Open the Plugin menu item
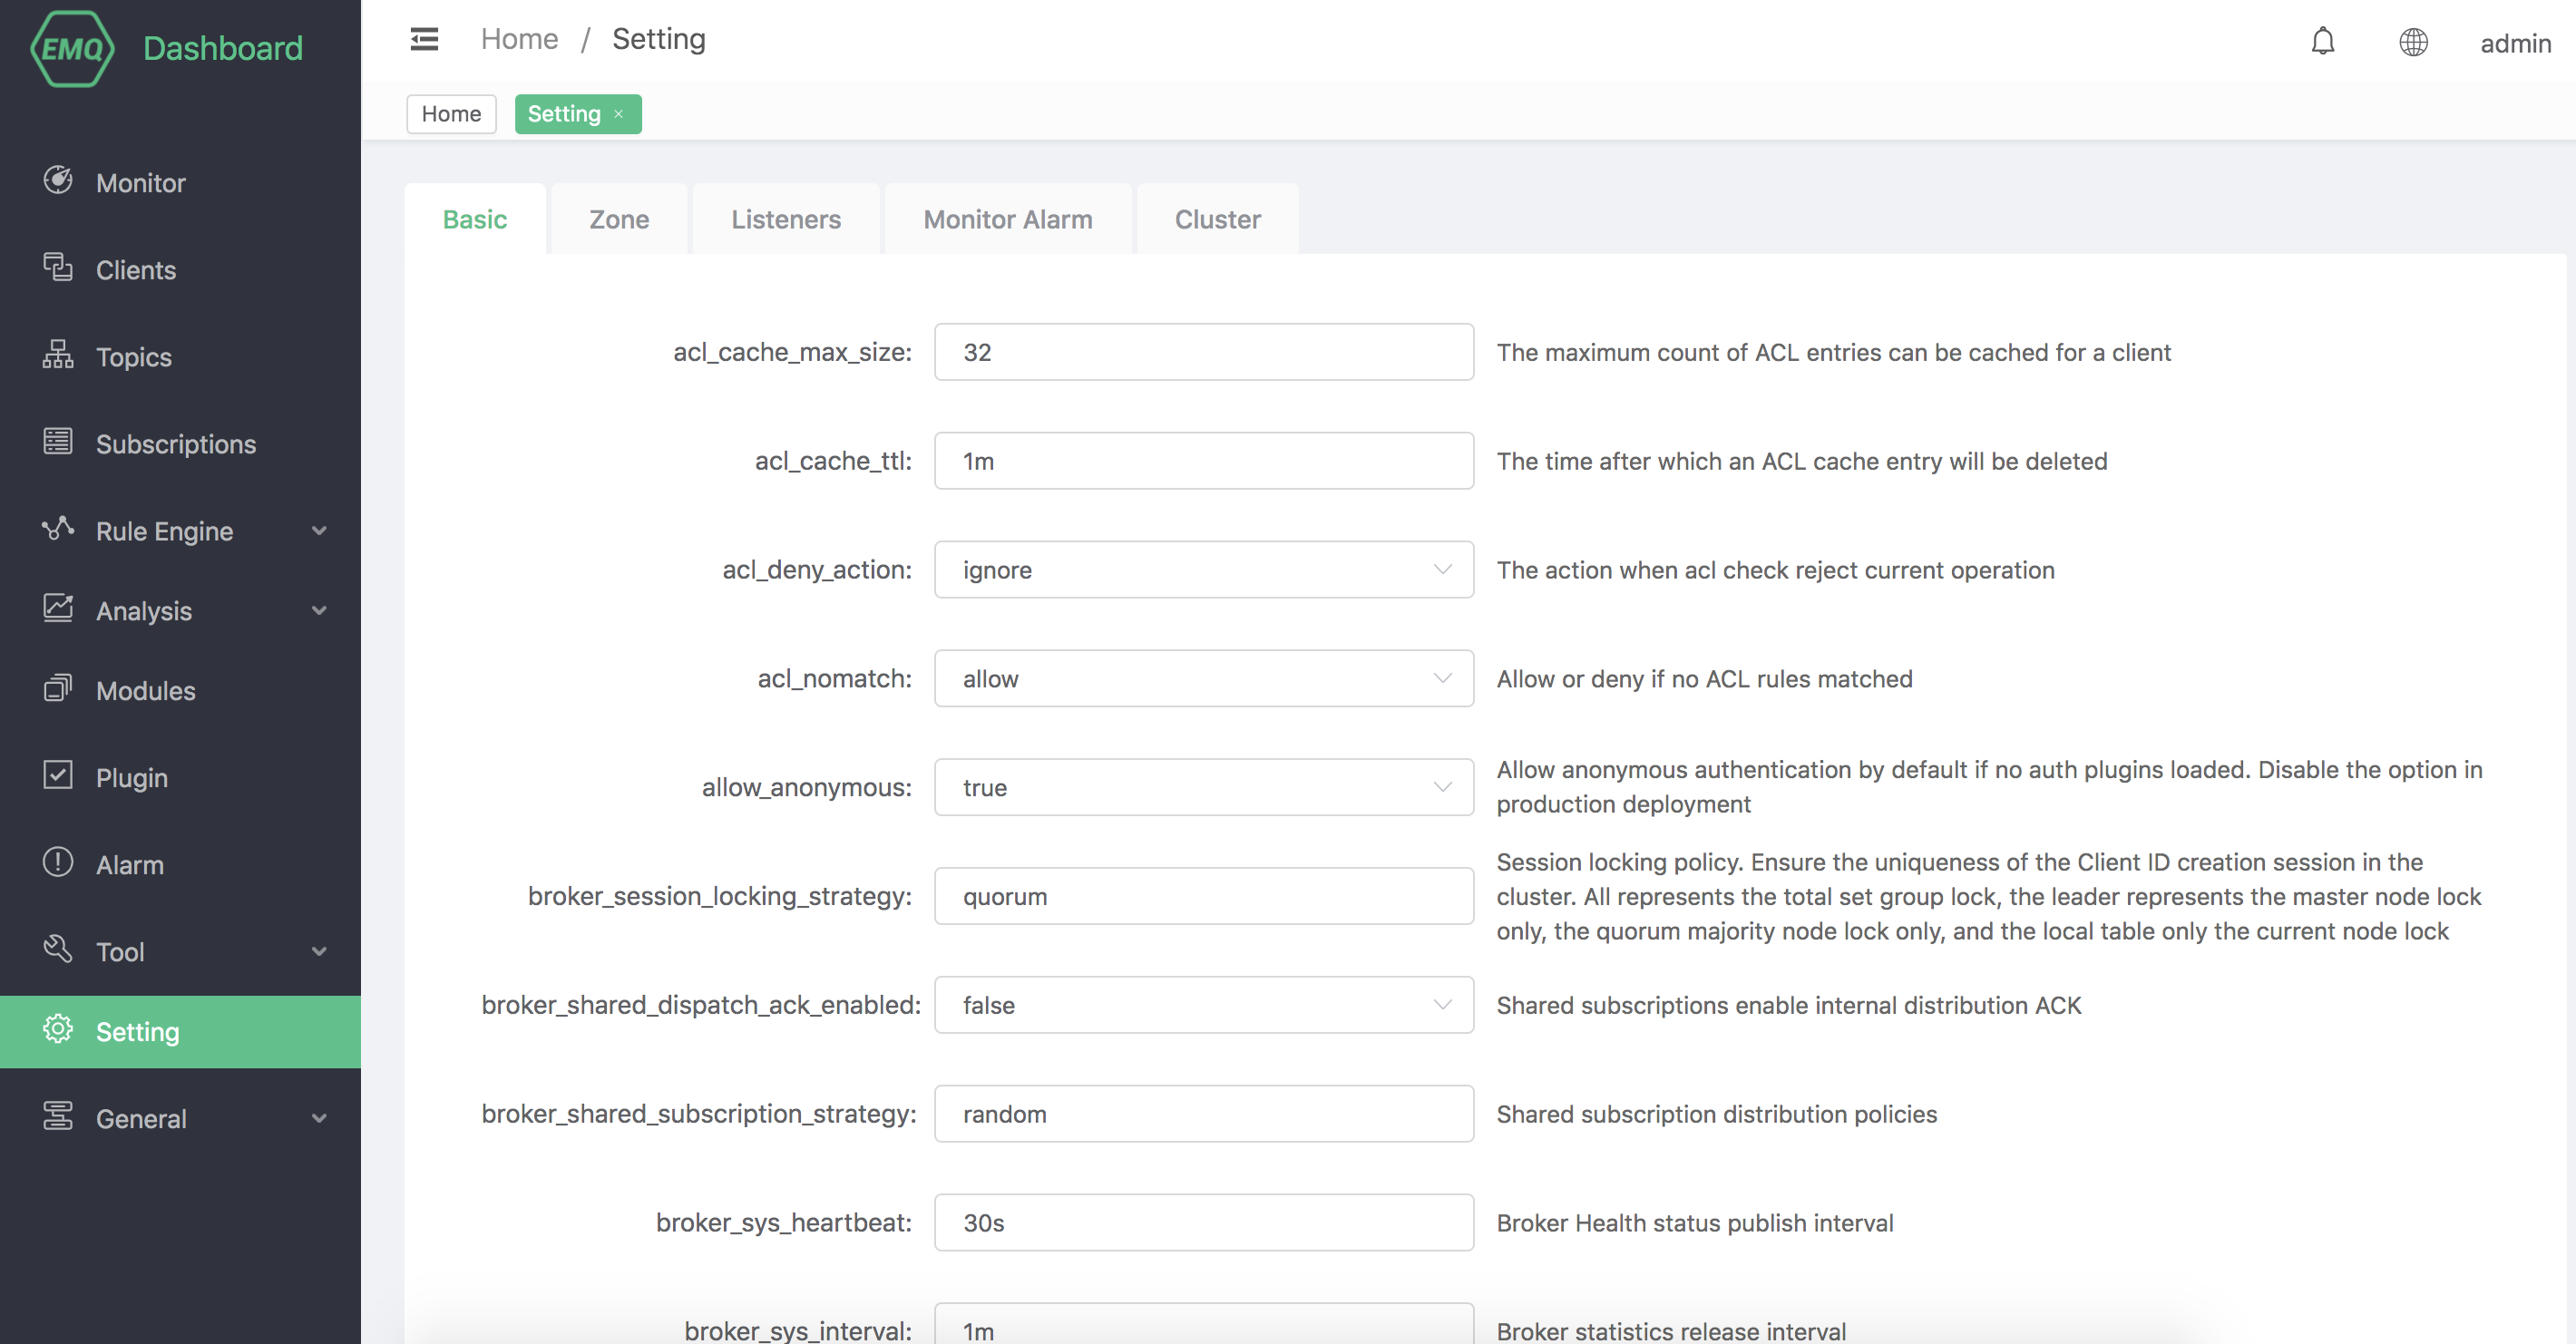2576x1344 pixels. coord(180,778)
